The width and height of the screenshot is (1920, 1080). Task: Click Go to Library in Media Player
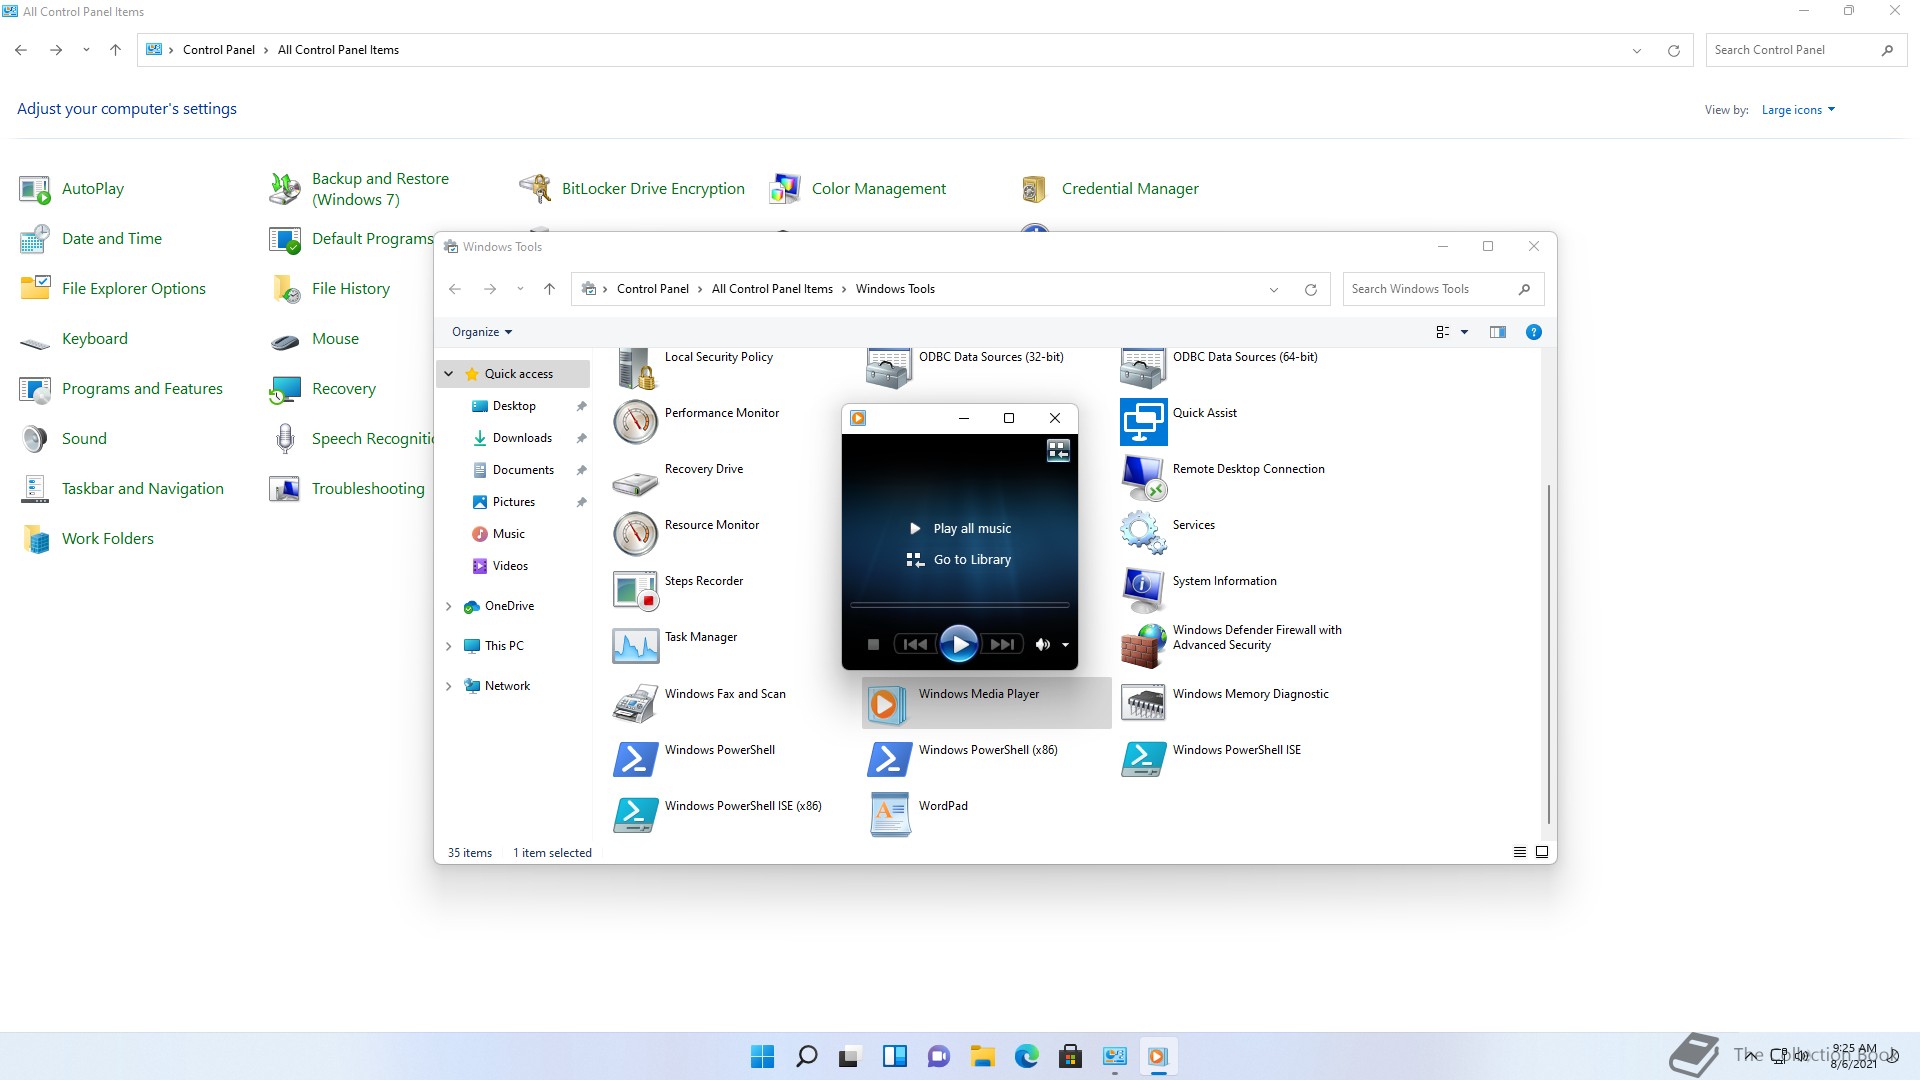(959, 559)
